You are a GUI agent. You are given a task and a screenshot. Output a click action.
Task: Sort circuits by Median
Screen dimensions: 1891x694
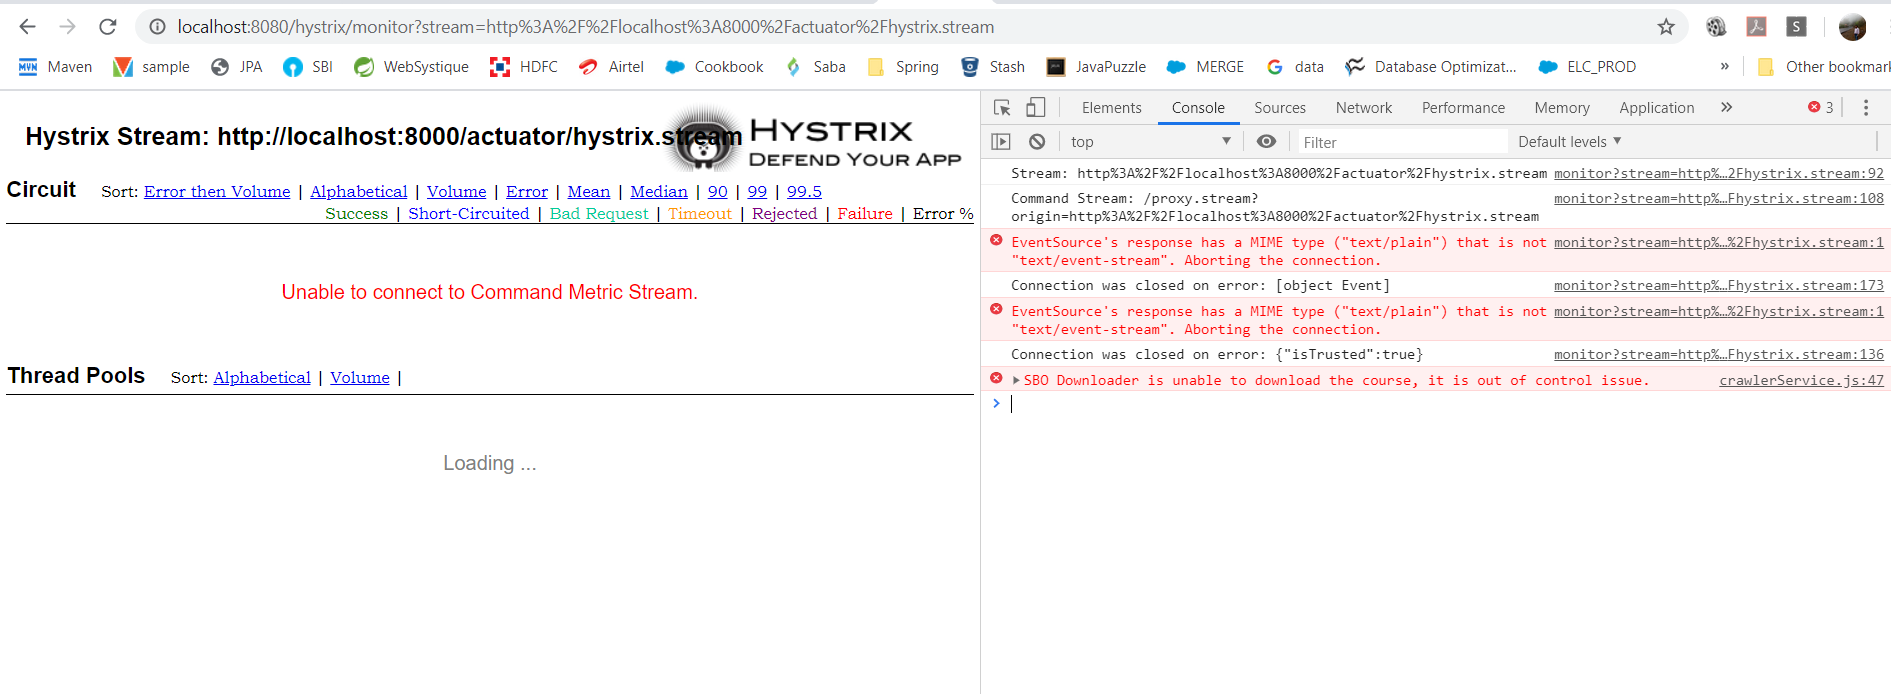click(x=659, y=192)
